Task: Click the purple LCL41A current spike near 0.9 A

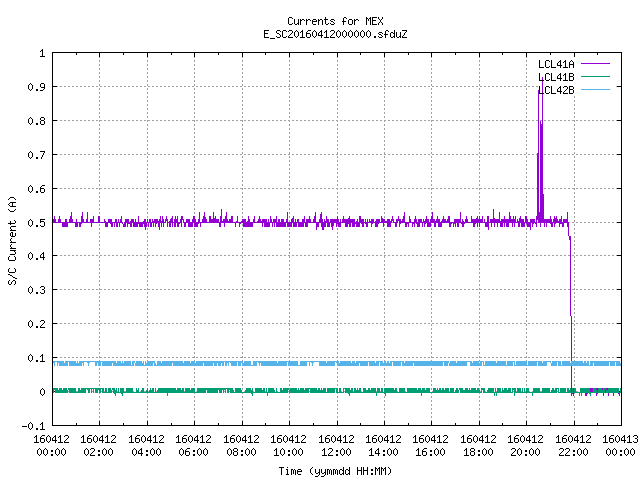Action: [x=540, y=151]
